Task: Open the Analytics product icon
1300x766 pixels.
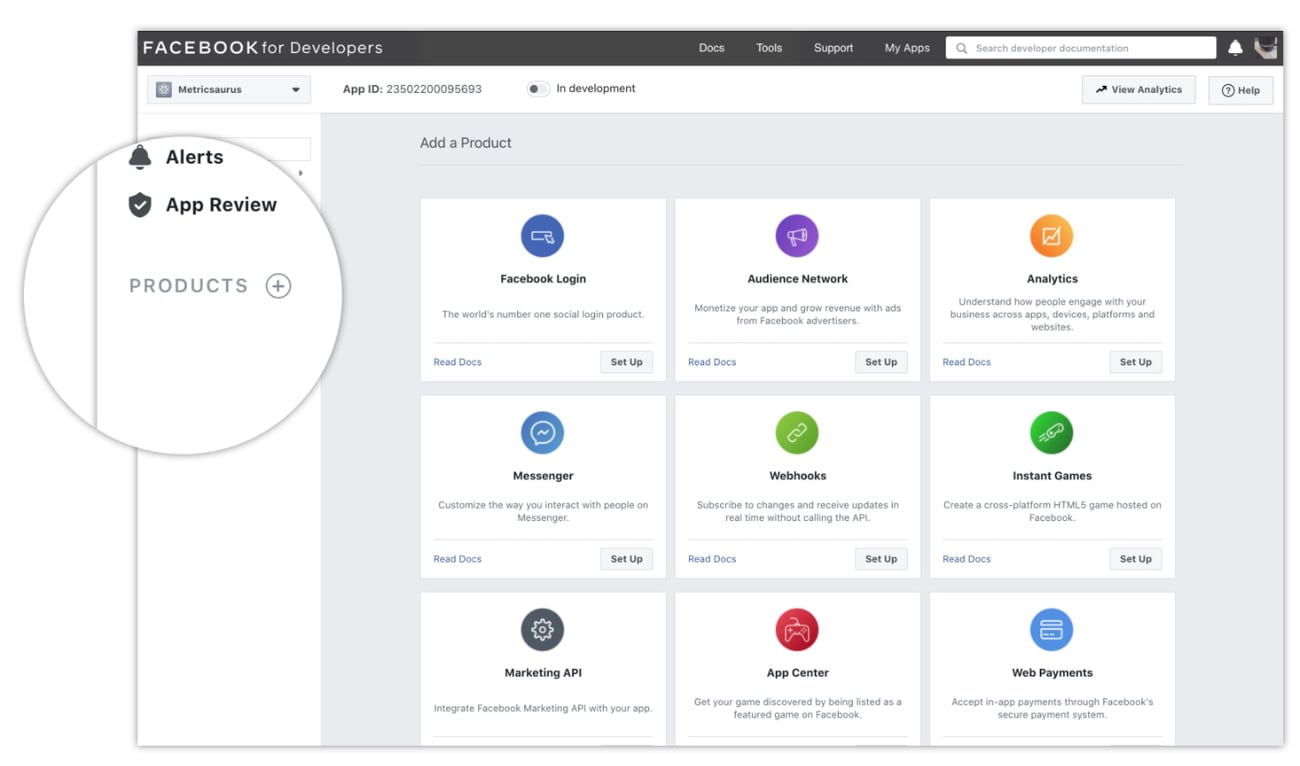Action: tap(1051, 237)
